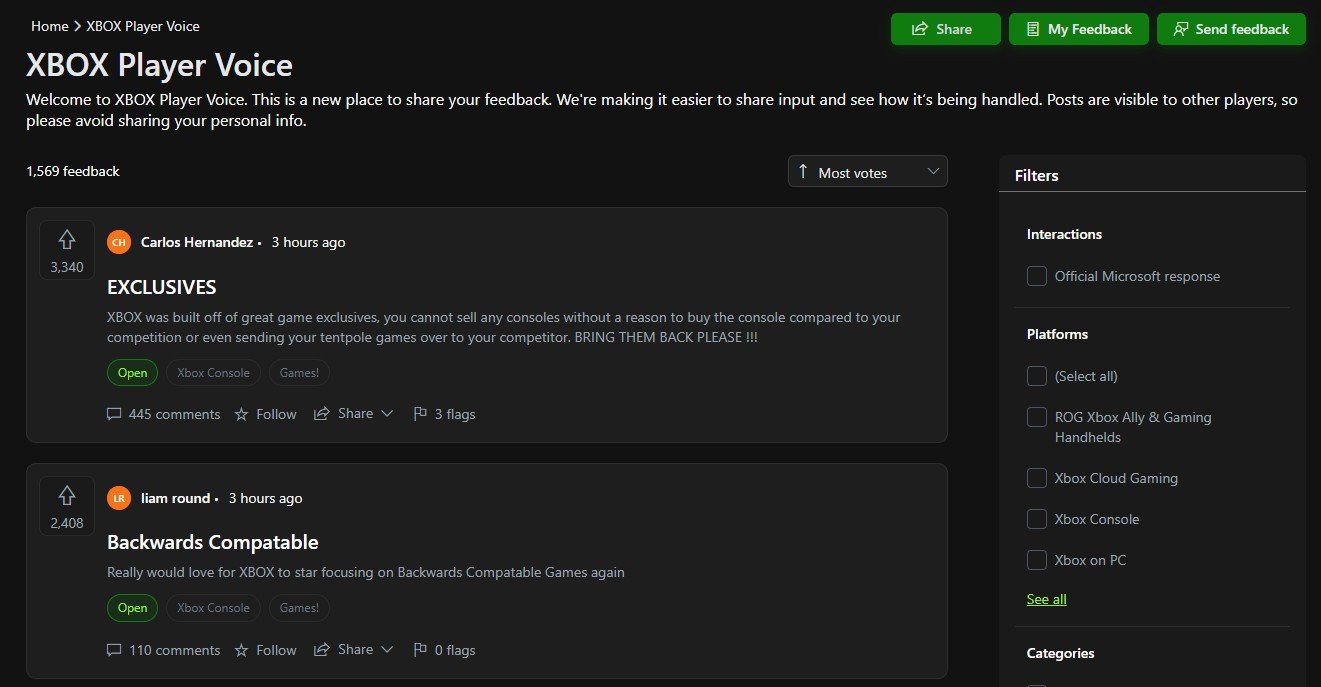Click Carlos Hernandez's CH avatar
This screenshot has width=1321, height=687.
[119, 242]
